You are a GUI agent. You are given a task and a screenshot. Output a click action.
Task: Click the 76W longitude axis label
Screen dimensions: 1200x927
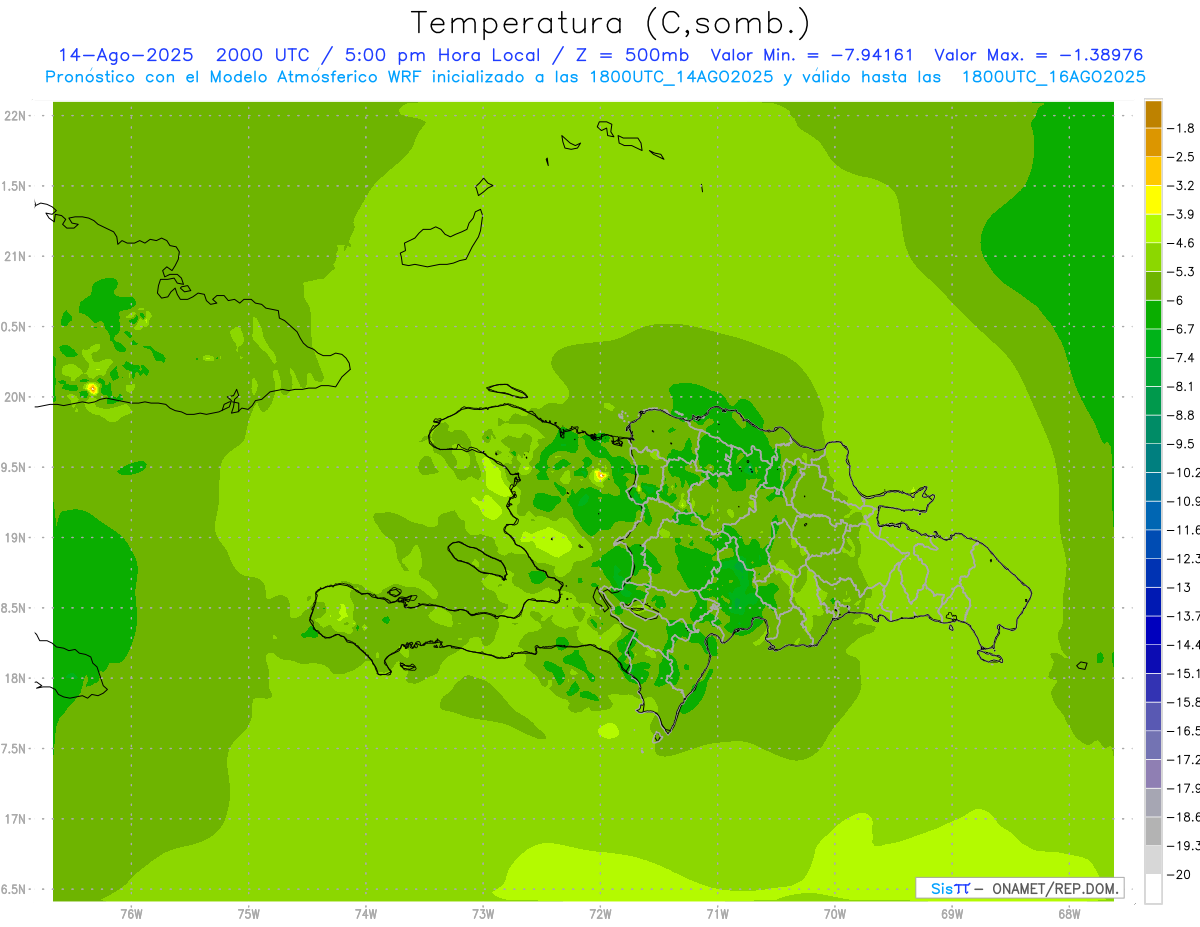[x=131, y=914]
